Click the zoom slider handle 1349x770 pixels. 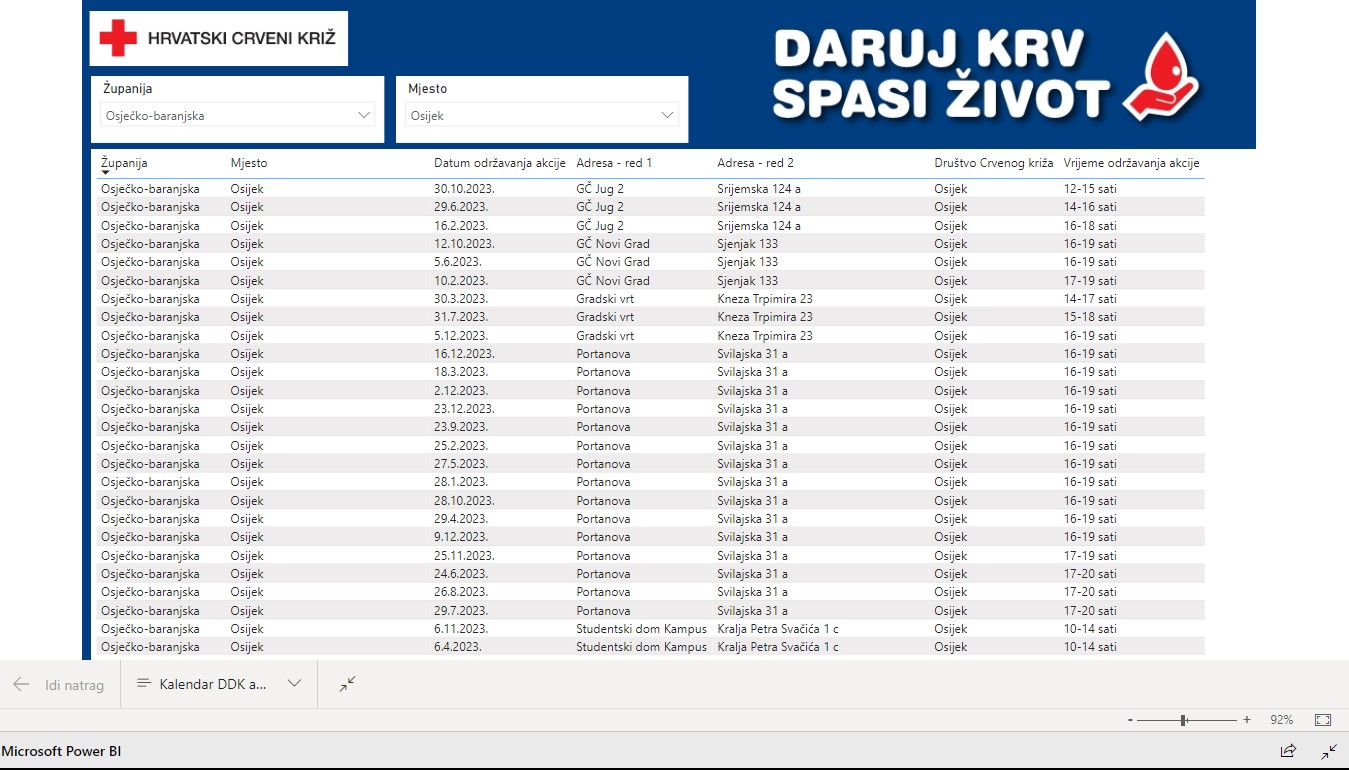(1184, 720)
